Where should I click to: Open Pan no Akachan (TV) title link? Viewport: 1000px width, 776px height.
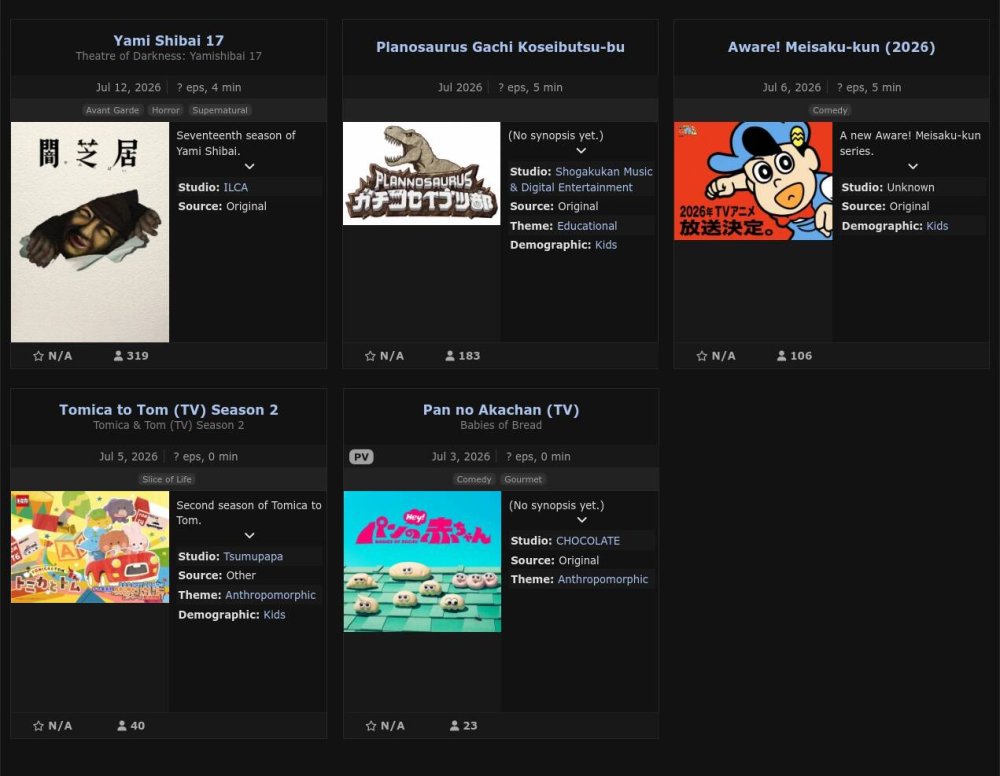(x=501, y=409)
